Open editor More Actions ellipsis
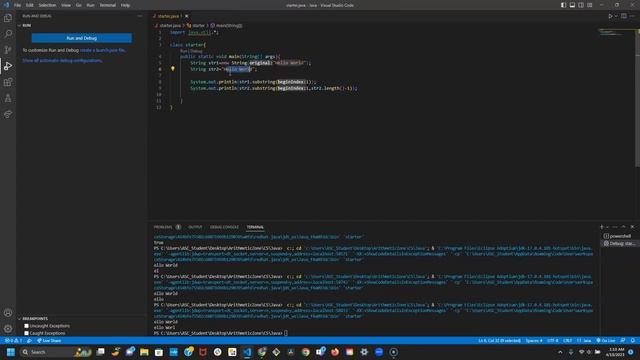 [x=632, y=16]
